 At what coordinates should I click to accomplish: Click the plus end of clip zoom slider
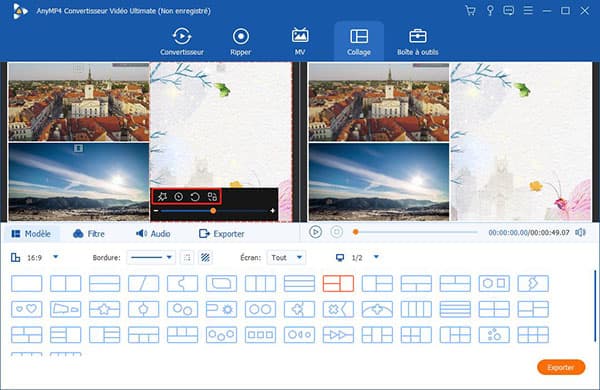pos(272,211)
